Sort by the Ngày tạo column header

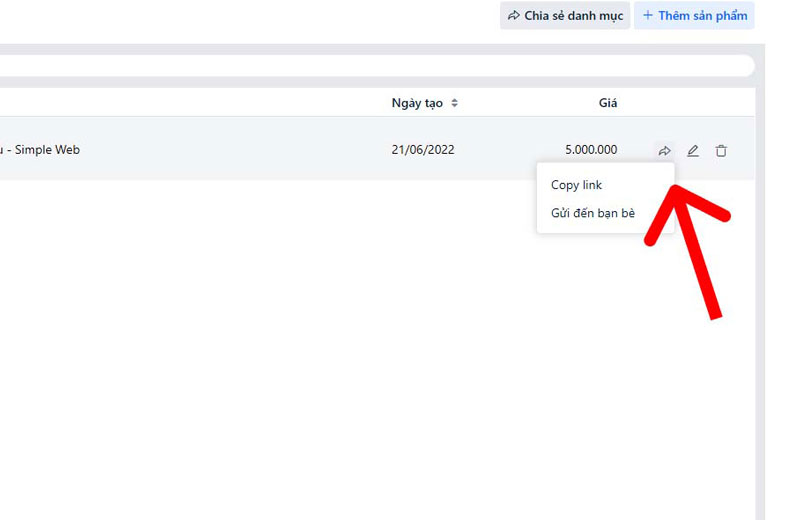point(418,103)
